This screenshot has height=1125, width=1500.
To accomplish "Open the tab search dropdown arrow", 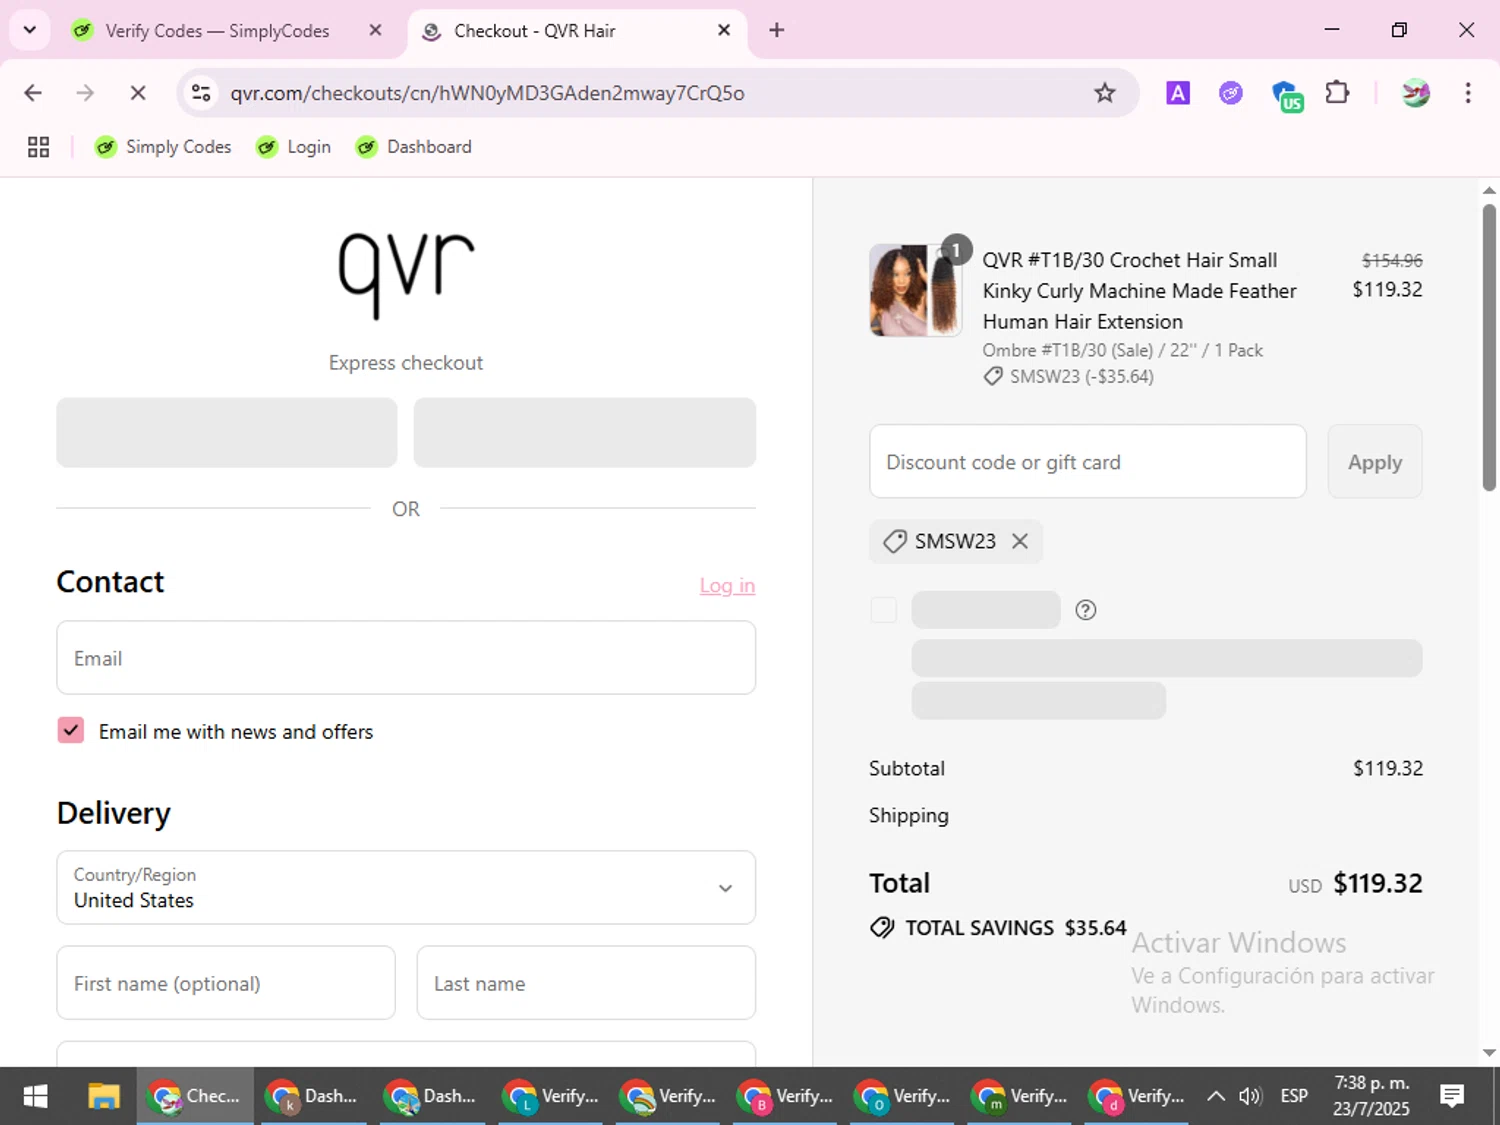I will (30, 30).
